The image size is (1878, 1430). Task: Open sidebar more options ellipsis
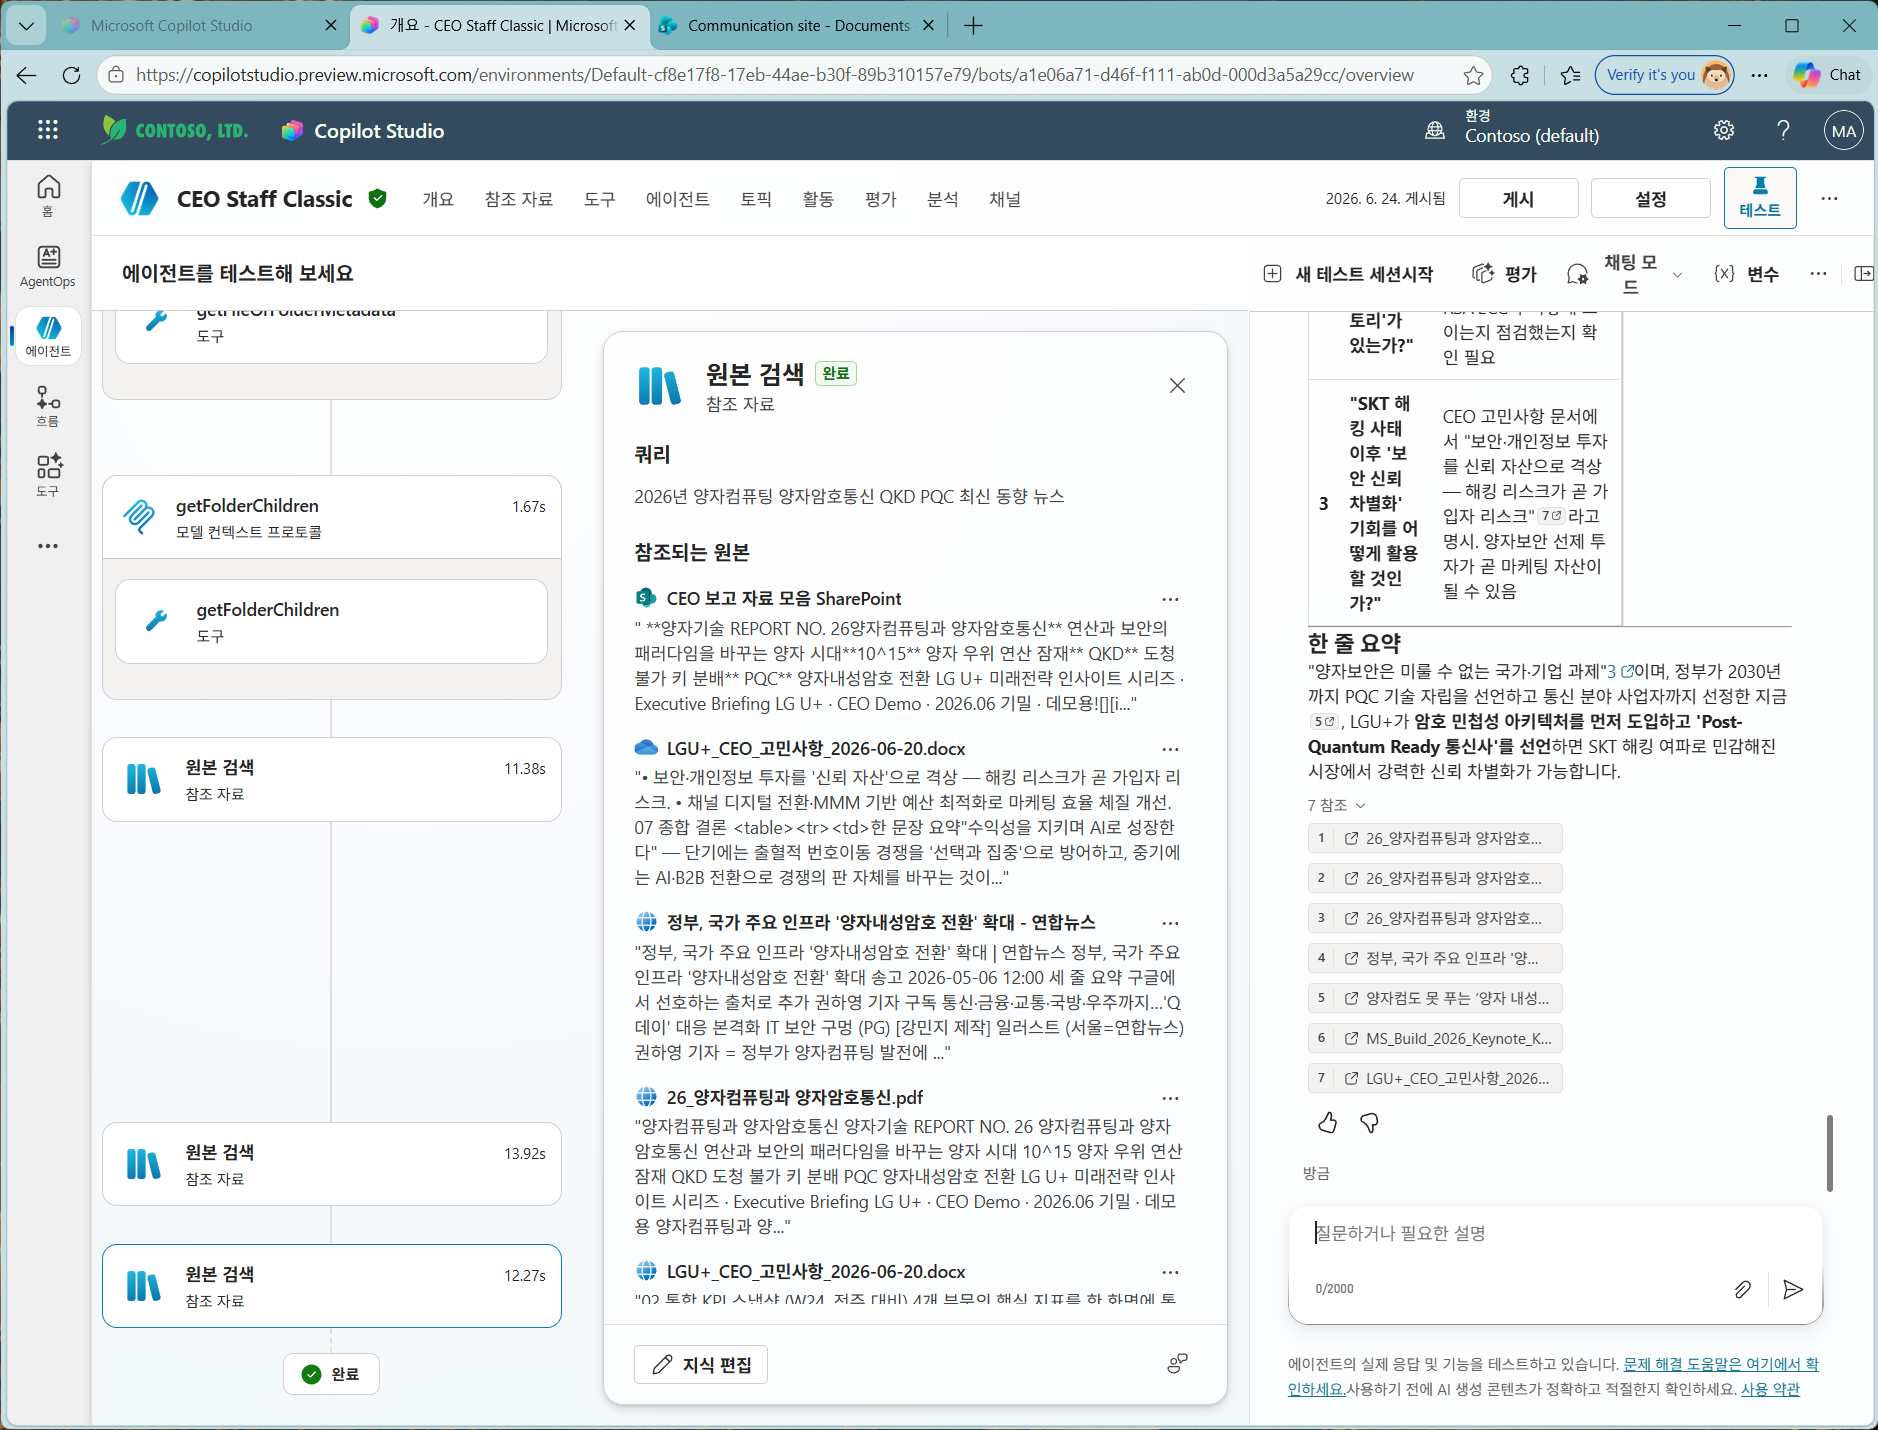48,546
